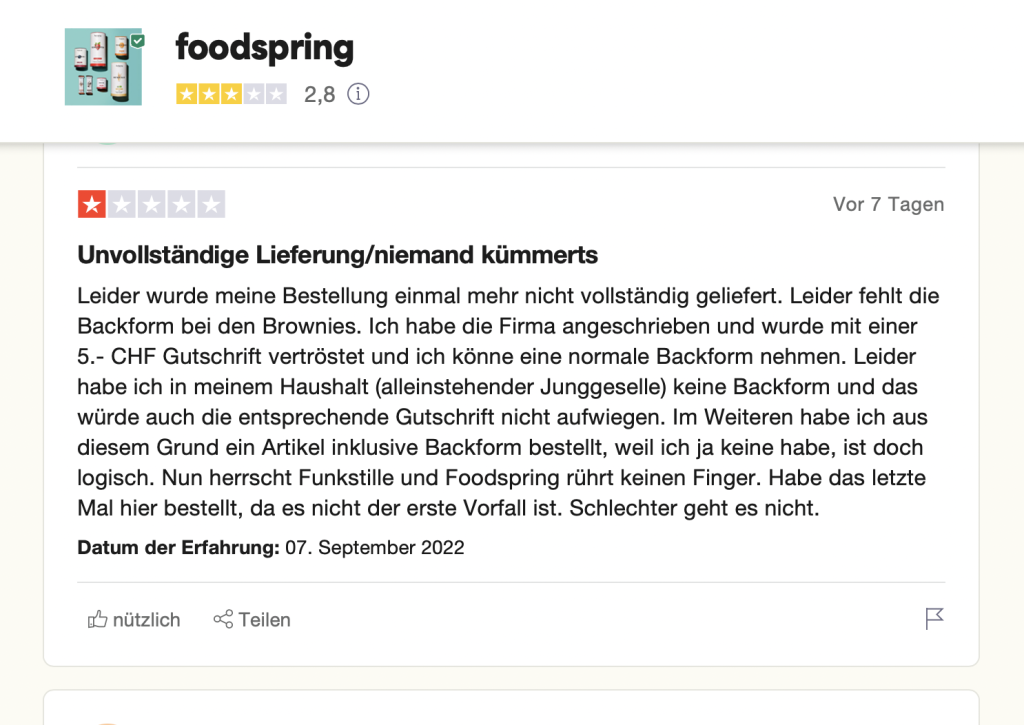The width and height of the screenshot is (1024, 725).
Task: Click the Vor 7 Tagen timestamp
Action: 888,204
